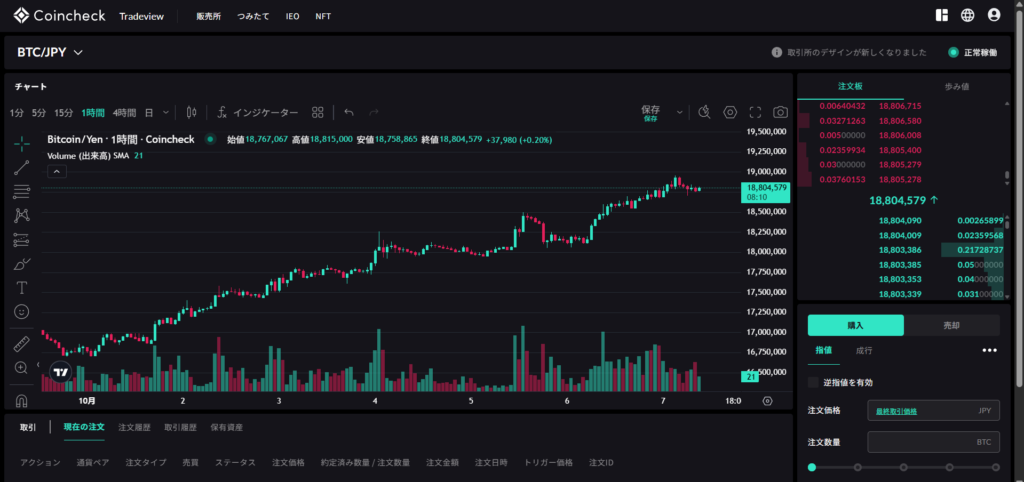Screen dimensions: 1024x482
Task: Collapse the indicator legend chevron
Action: point(57,171)
